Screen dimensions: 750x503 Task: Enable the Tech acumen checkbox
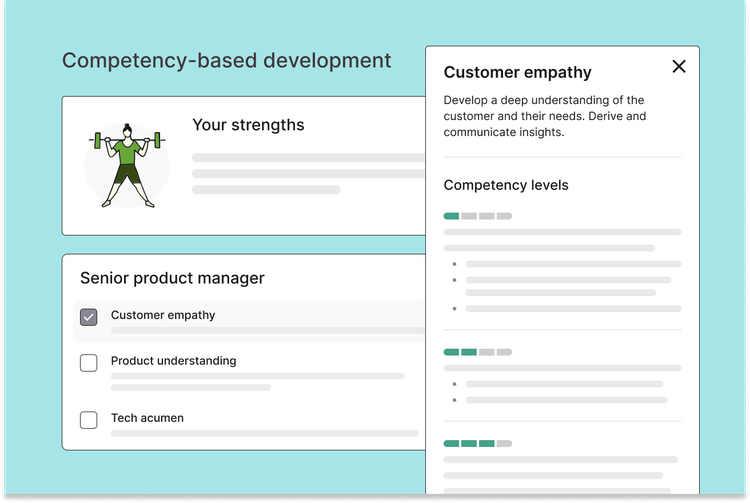click(89, 419)
